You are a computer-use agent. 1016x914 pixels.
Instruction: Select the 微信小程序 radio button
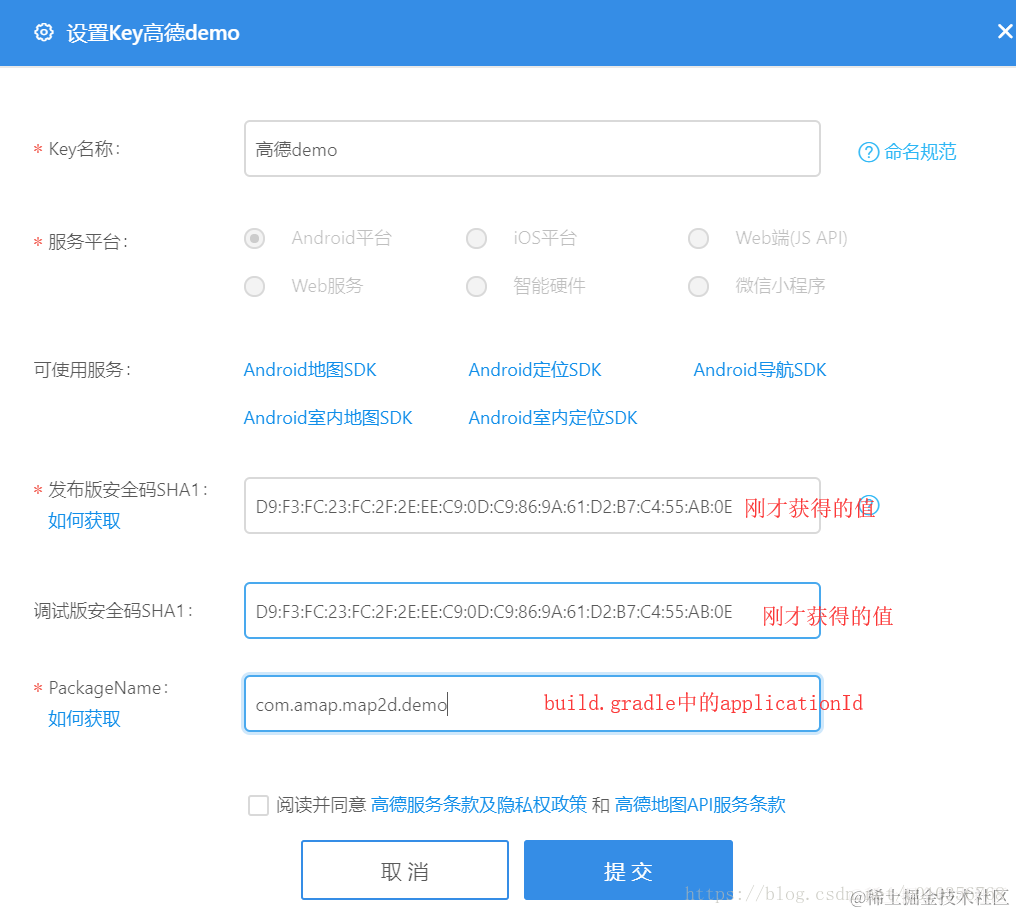click(698, 286)
